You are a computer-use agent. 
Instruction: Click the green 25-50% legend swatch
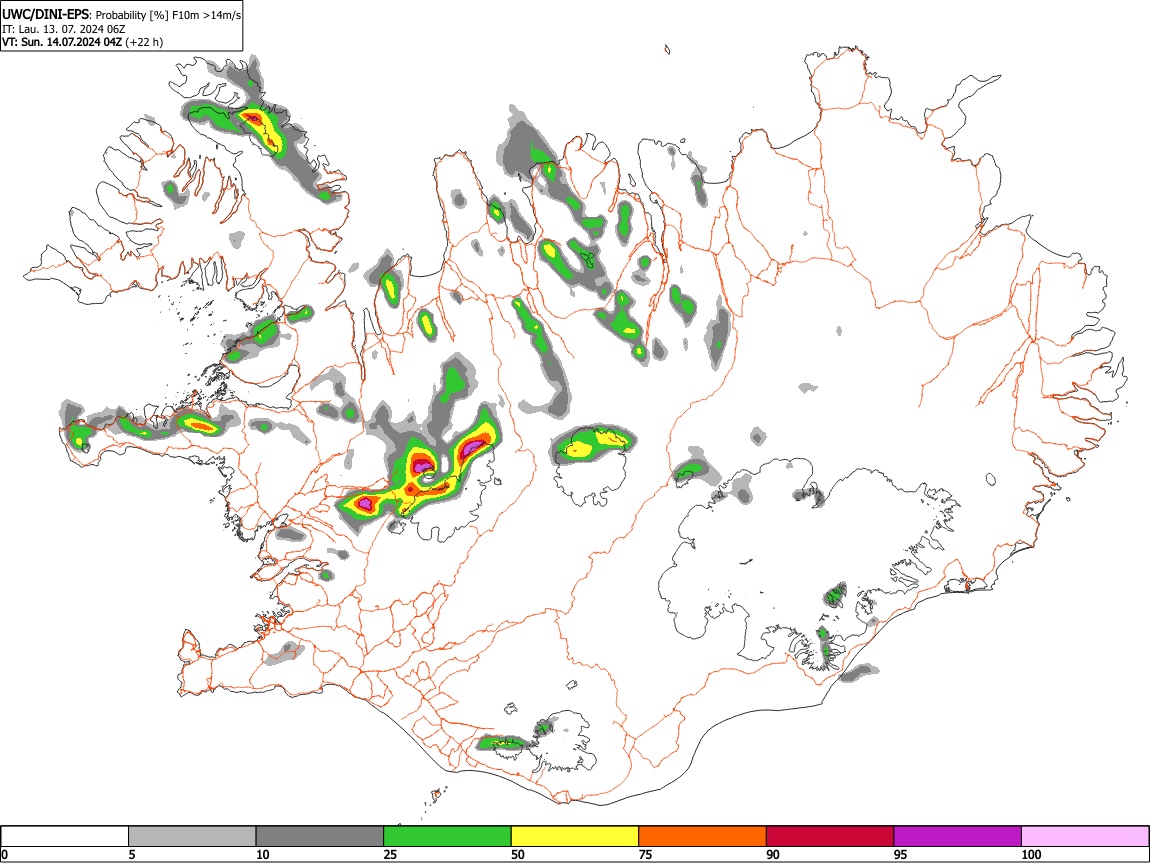[447, 836]
